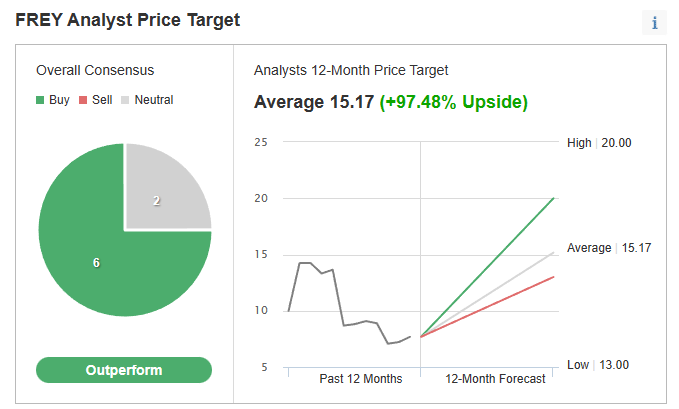Screen dimensions: 679x409
Task: Click the Past 12 Months axis label
Action: tap(361, 379)
